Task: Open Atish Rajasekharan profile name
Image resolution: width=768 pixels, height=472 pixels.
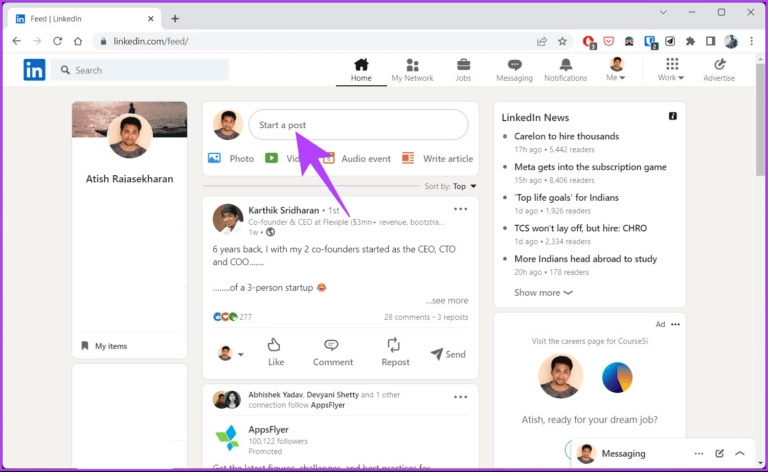Action: pyautogui.click(x=129, y=179)
